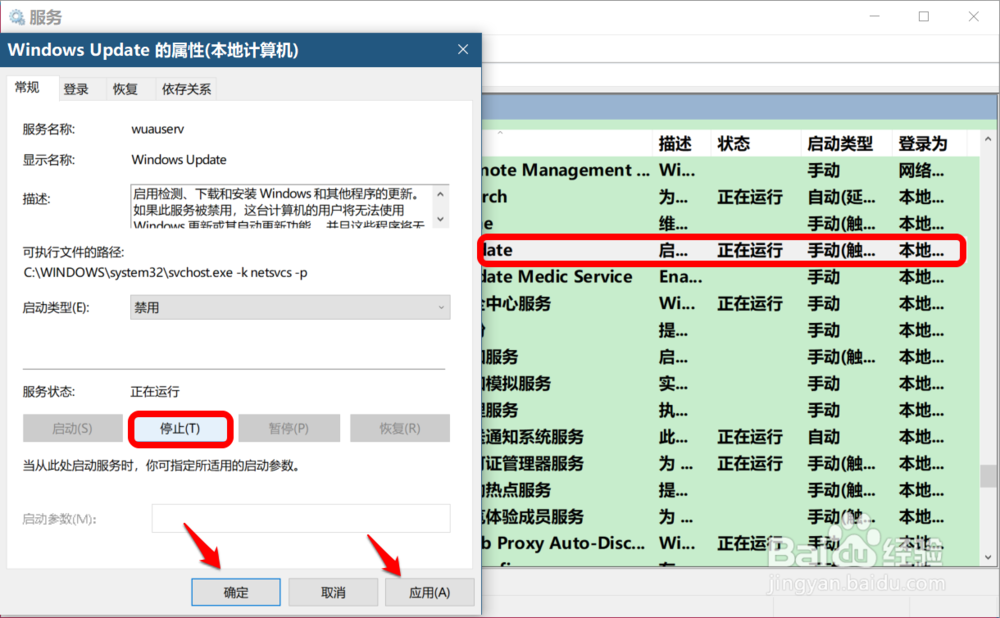Viewport: 1000px width, 618px height.
Task: Click the 描述 column header
Action: coord(682,143)
